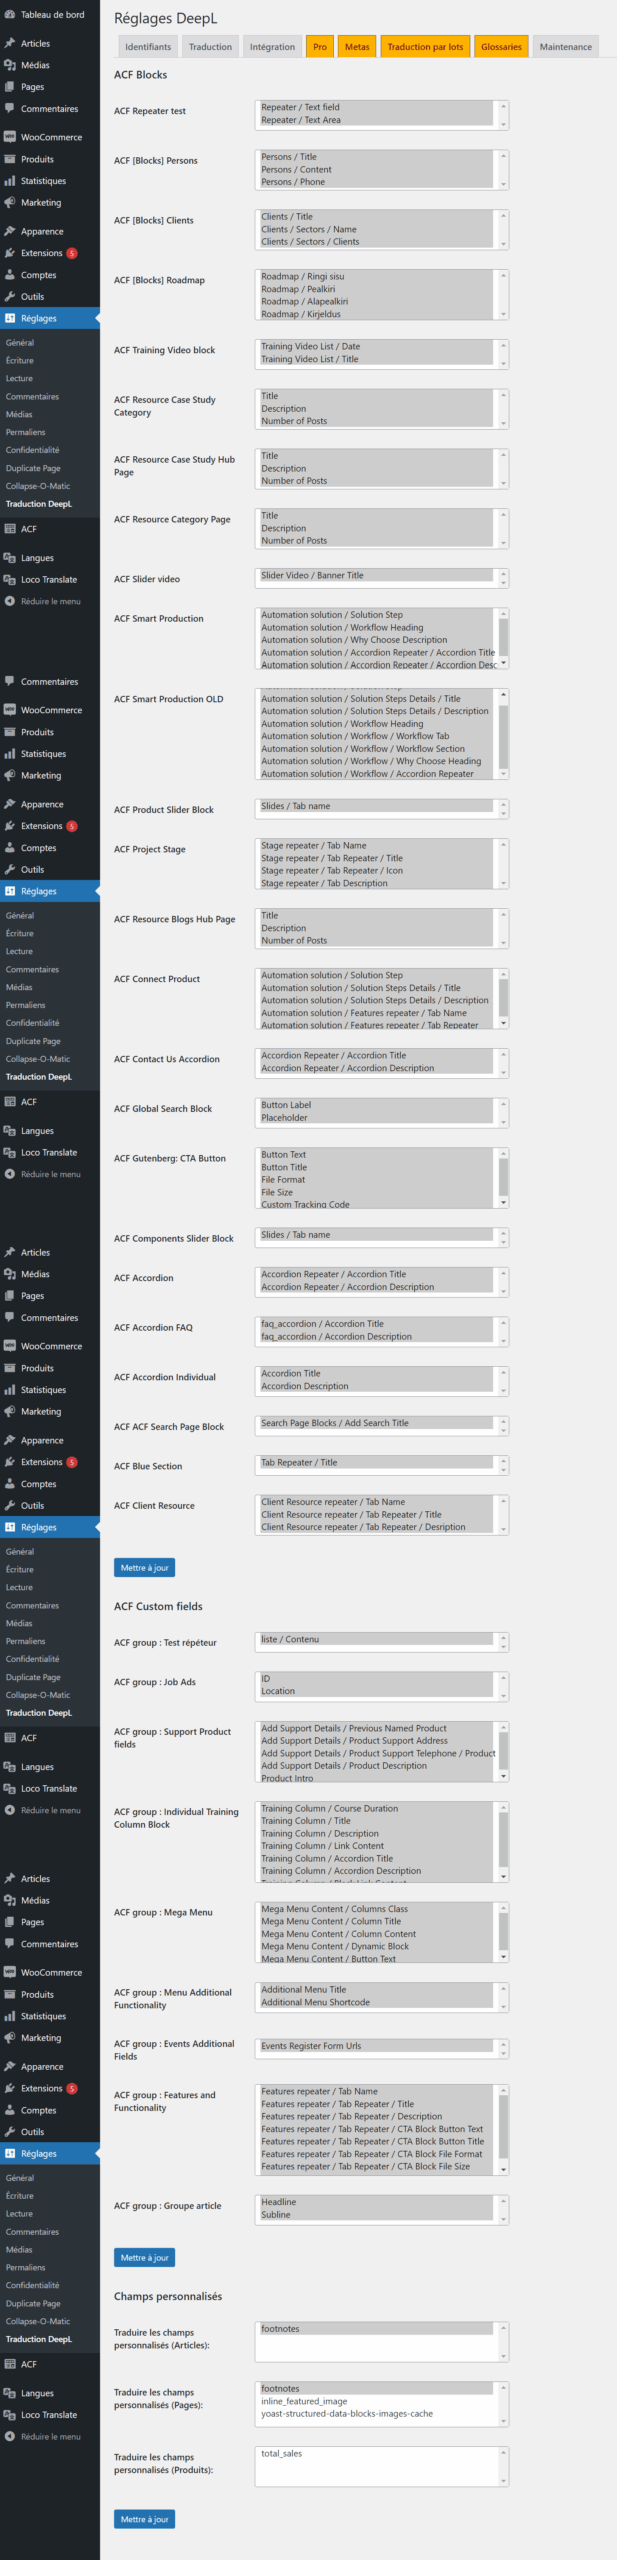The height and width of the screenshot is (2560, 617).
Task: Click the Statistiques bar chart icon
Action: (10, 181)
